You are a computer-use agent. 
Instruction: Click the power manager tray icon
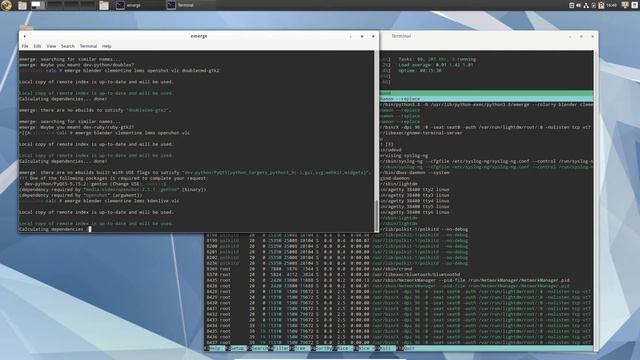pos(593,5)
